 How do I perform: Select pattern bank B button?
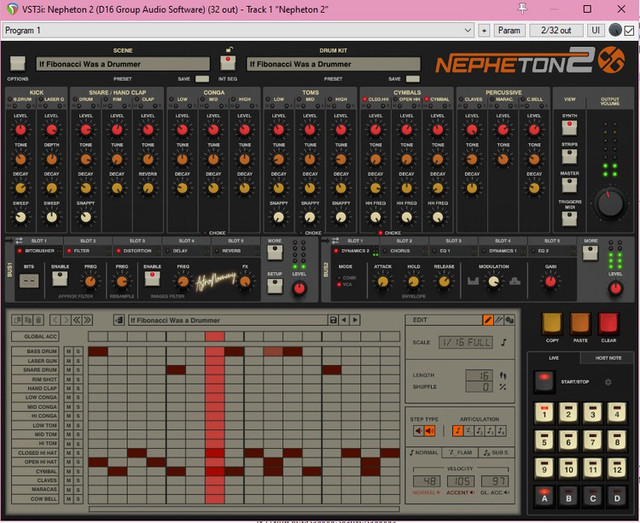(568, 497)
